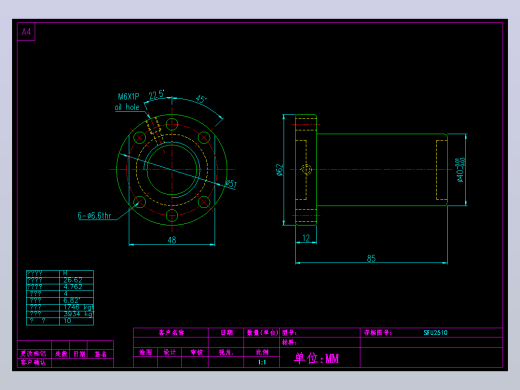The image size is (520, 390).
Task: Select the 1746 kgf load value
Action: pyautogui.click(x=78, y=307)
